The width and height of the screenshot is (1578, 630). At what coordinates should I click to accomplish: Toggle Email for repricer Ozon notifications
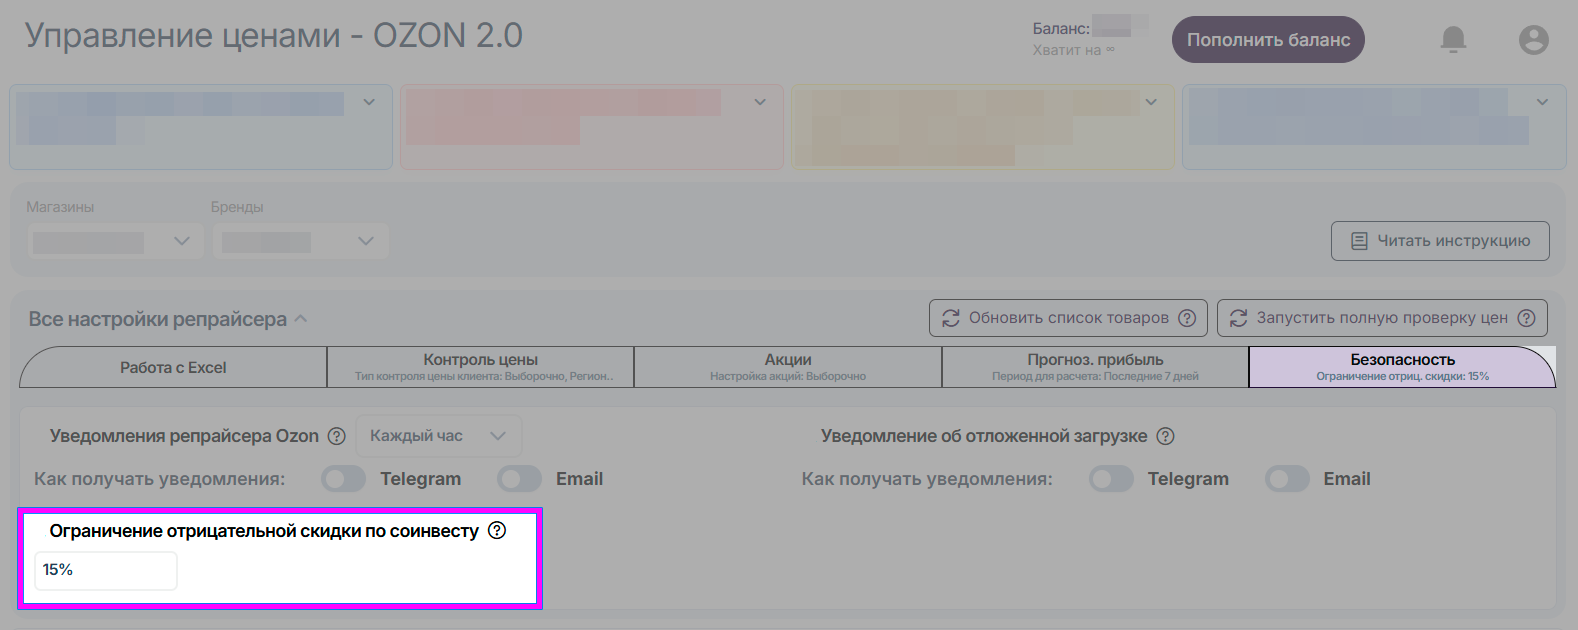point(520,479)
